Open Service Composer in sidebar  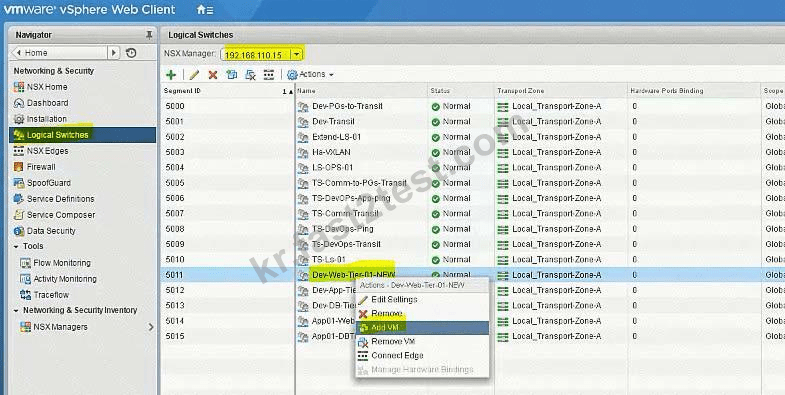(x=61, y=215)
